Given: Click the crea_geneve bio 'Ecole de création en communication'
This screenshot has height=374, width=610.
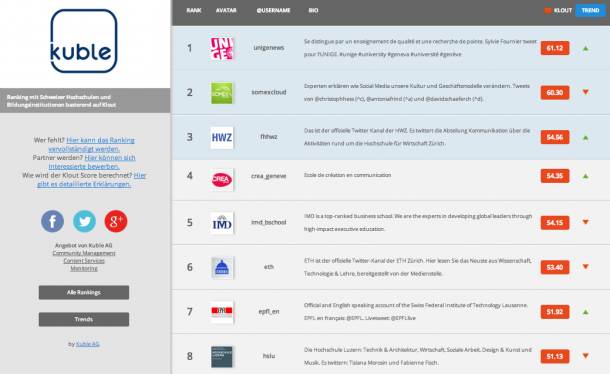Looking at the screenshot, I should pyautogui.click(x=347, y=175).
